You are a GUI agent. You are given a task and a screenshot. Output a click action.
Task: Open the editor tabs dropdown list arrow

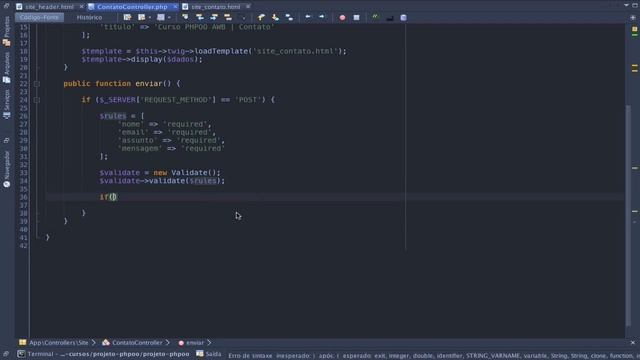(627, 5)
